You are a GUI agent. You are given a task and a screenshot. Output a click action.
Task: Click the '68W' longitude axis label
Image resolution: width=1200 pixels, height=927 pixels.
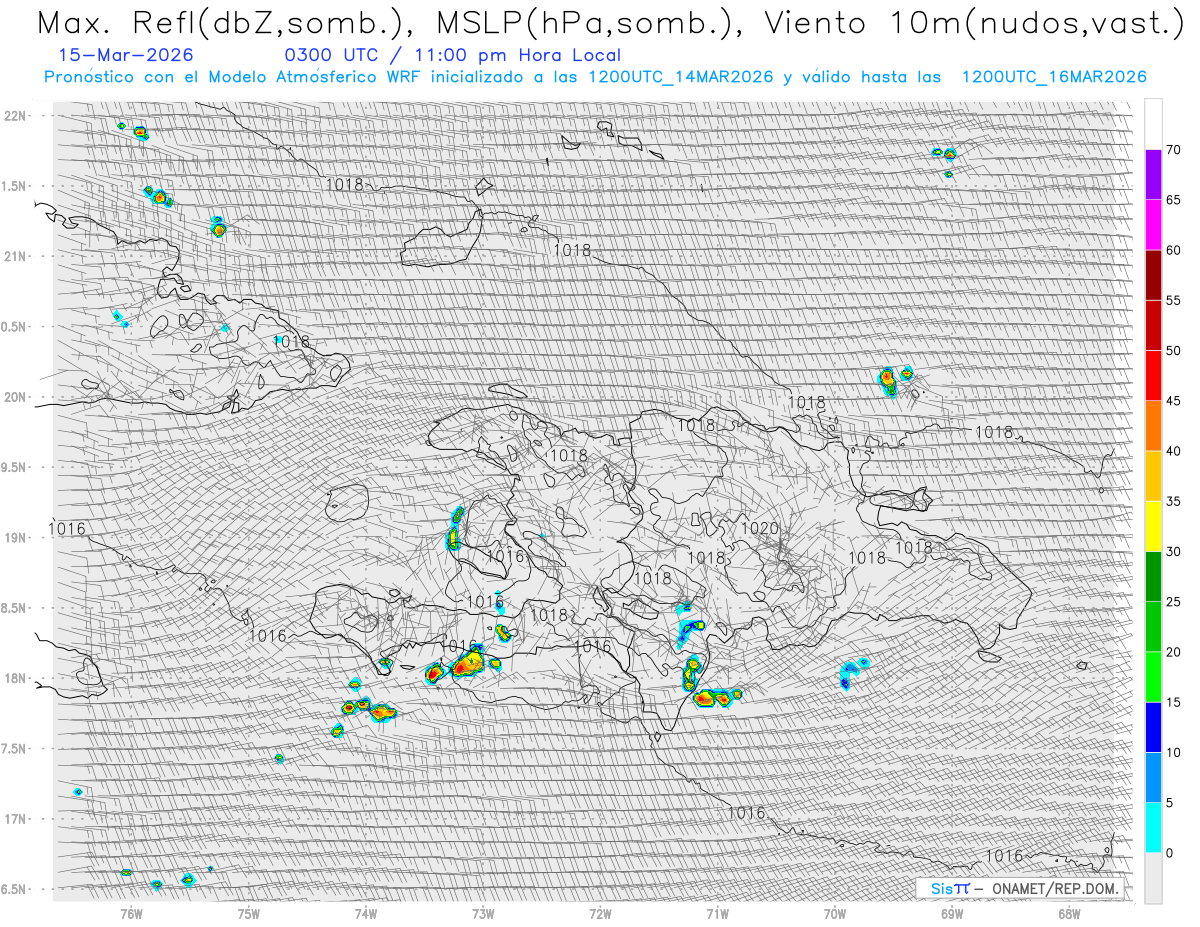[1069, 914]
